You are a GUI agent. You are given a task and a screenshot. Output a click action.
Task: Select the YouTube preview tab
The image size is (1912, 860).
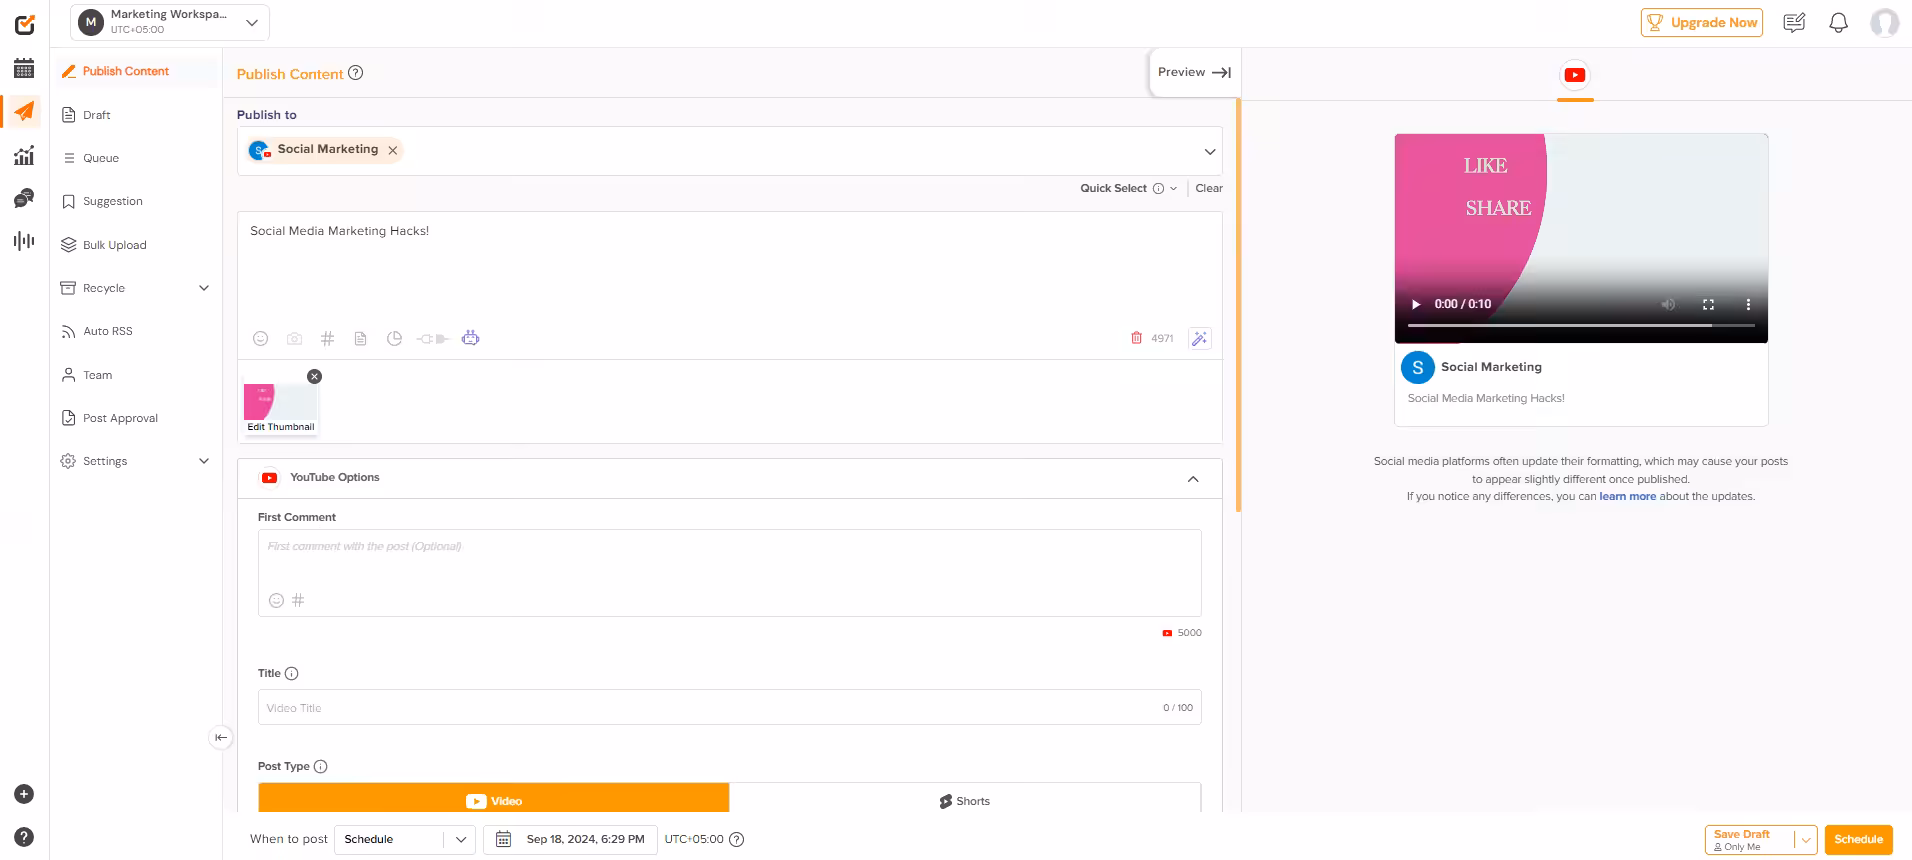(1575, 75)
